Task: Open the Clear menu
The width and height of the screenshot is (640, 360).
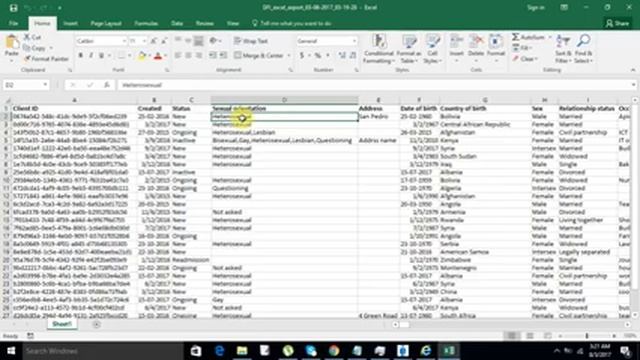Action: point(525,59)
